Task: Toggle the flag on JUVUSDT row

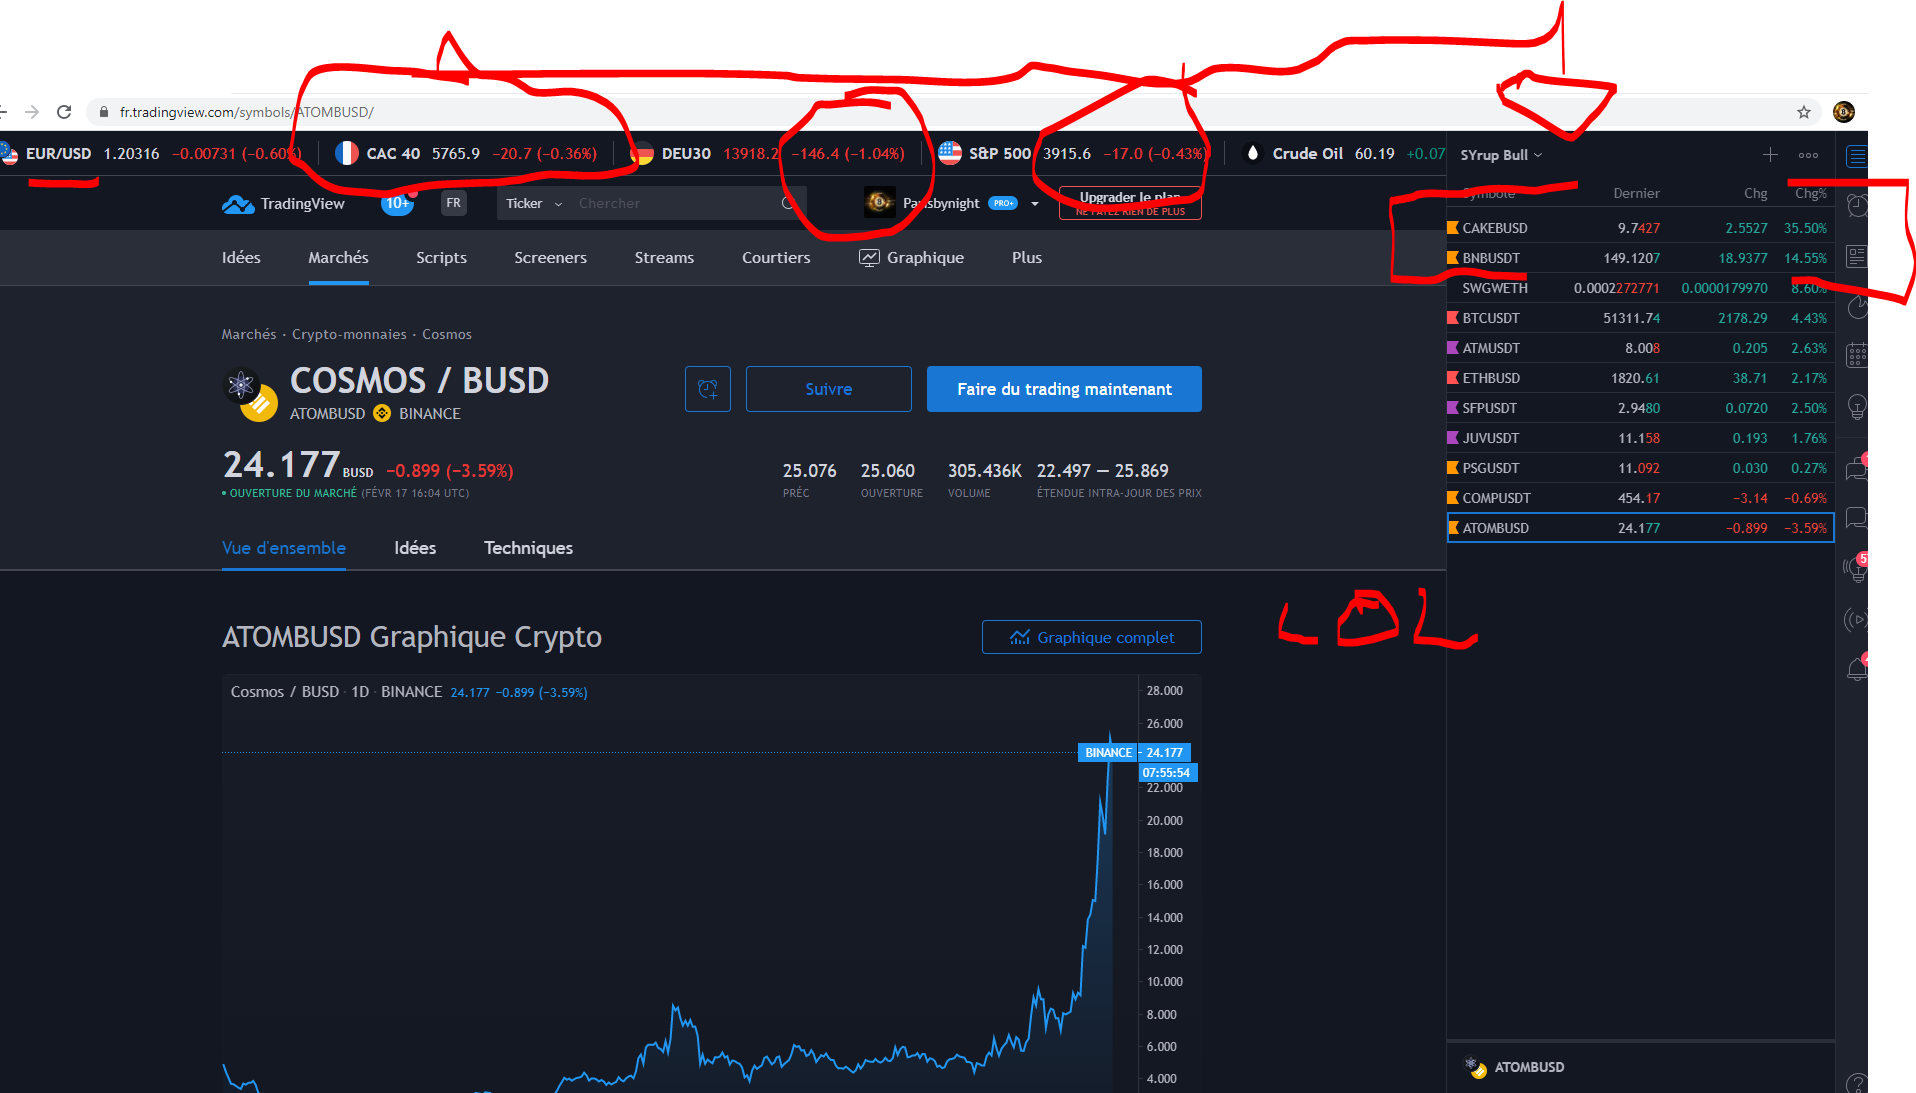Action: (1453, 438)
